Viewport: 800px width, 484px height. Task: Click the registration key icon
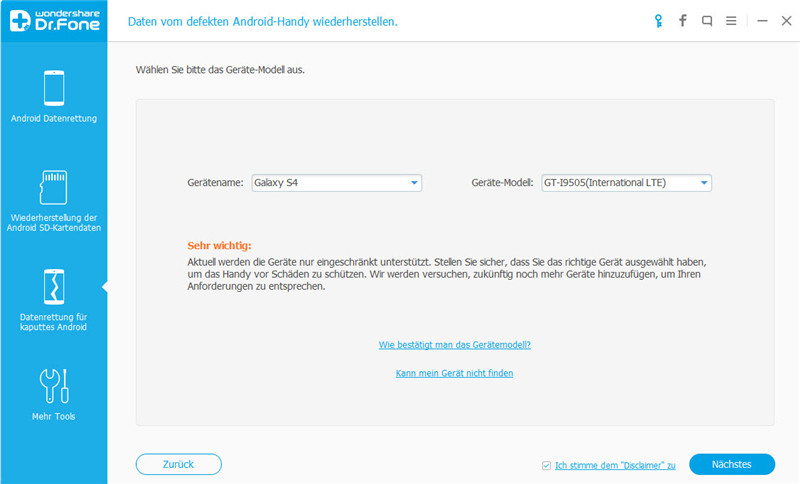[x=658, y=21]
